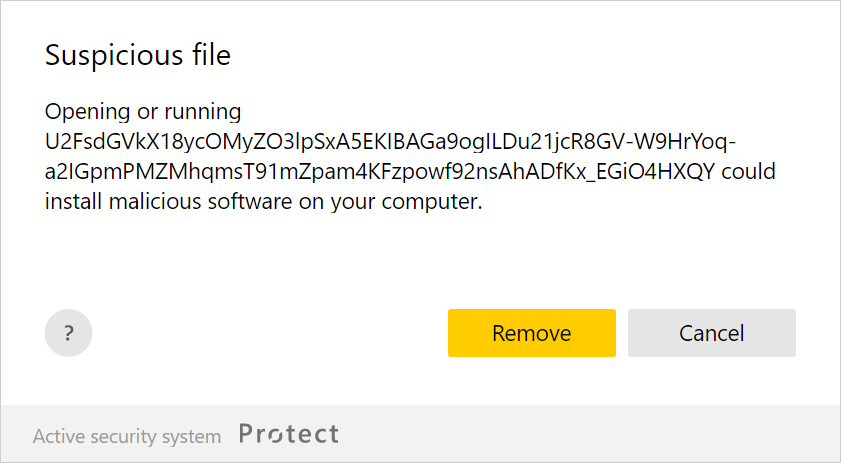Click the Protect logo in footer
Screen dimensions: 841x463
(x=289, y=434)
